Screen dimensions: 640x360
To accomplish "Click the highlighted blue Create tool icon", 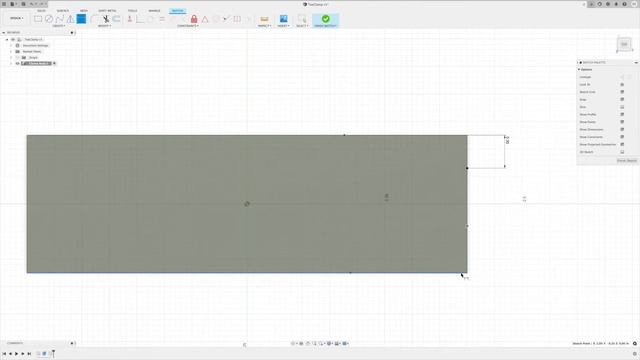I will [81, 19].
